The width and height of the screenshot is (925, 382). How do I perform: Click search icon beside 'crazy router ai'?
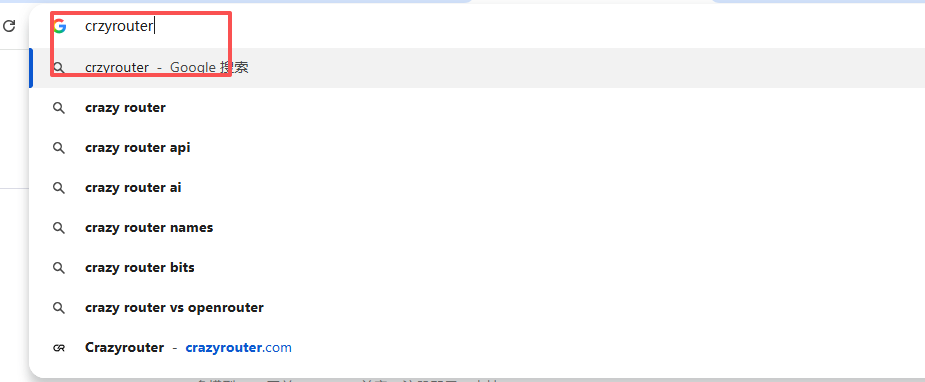pos(58,188)
